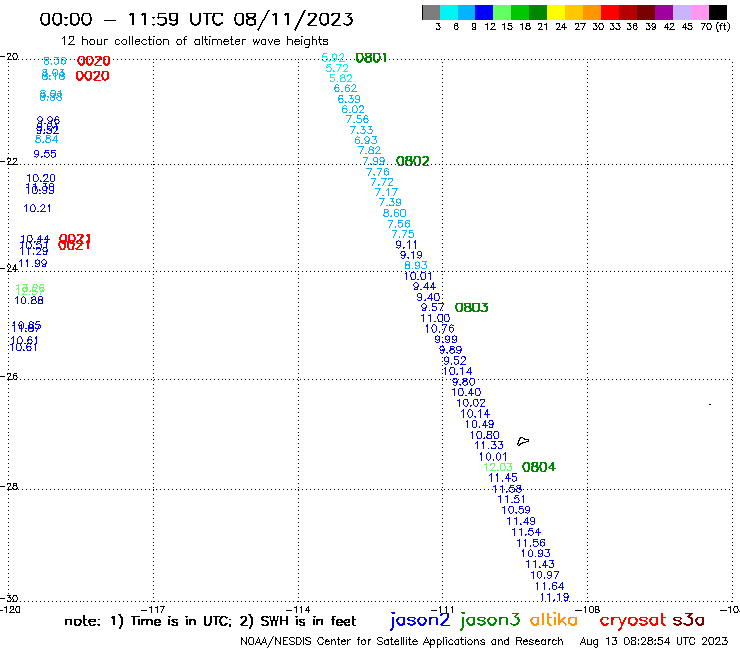Click the 9.57 value beside 0803

coord(433,308)
